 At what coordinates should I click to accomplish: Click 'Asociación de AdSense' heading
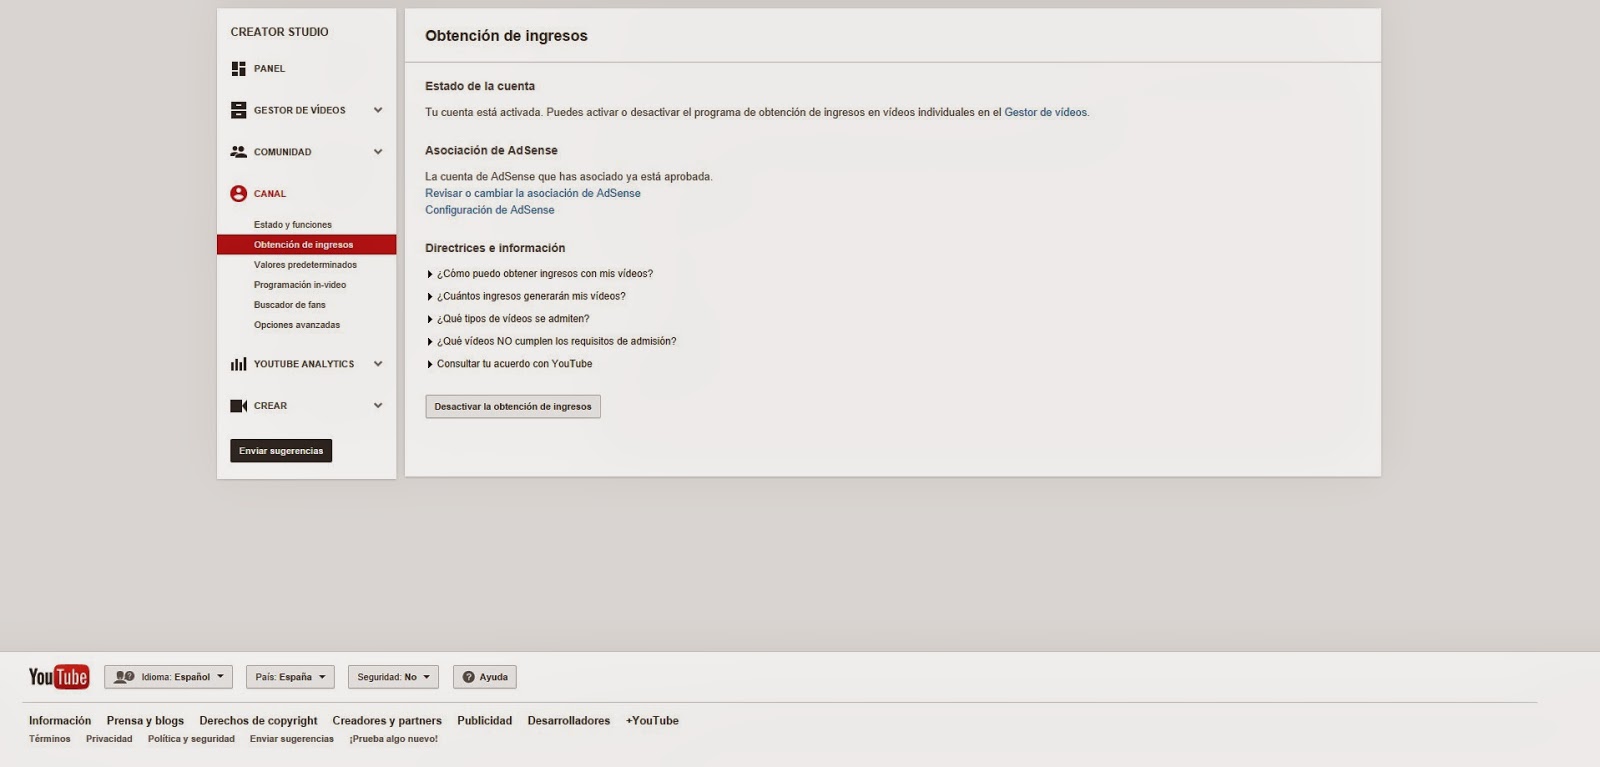pyautogui.click(x=491, y=150)
